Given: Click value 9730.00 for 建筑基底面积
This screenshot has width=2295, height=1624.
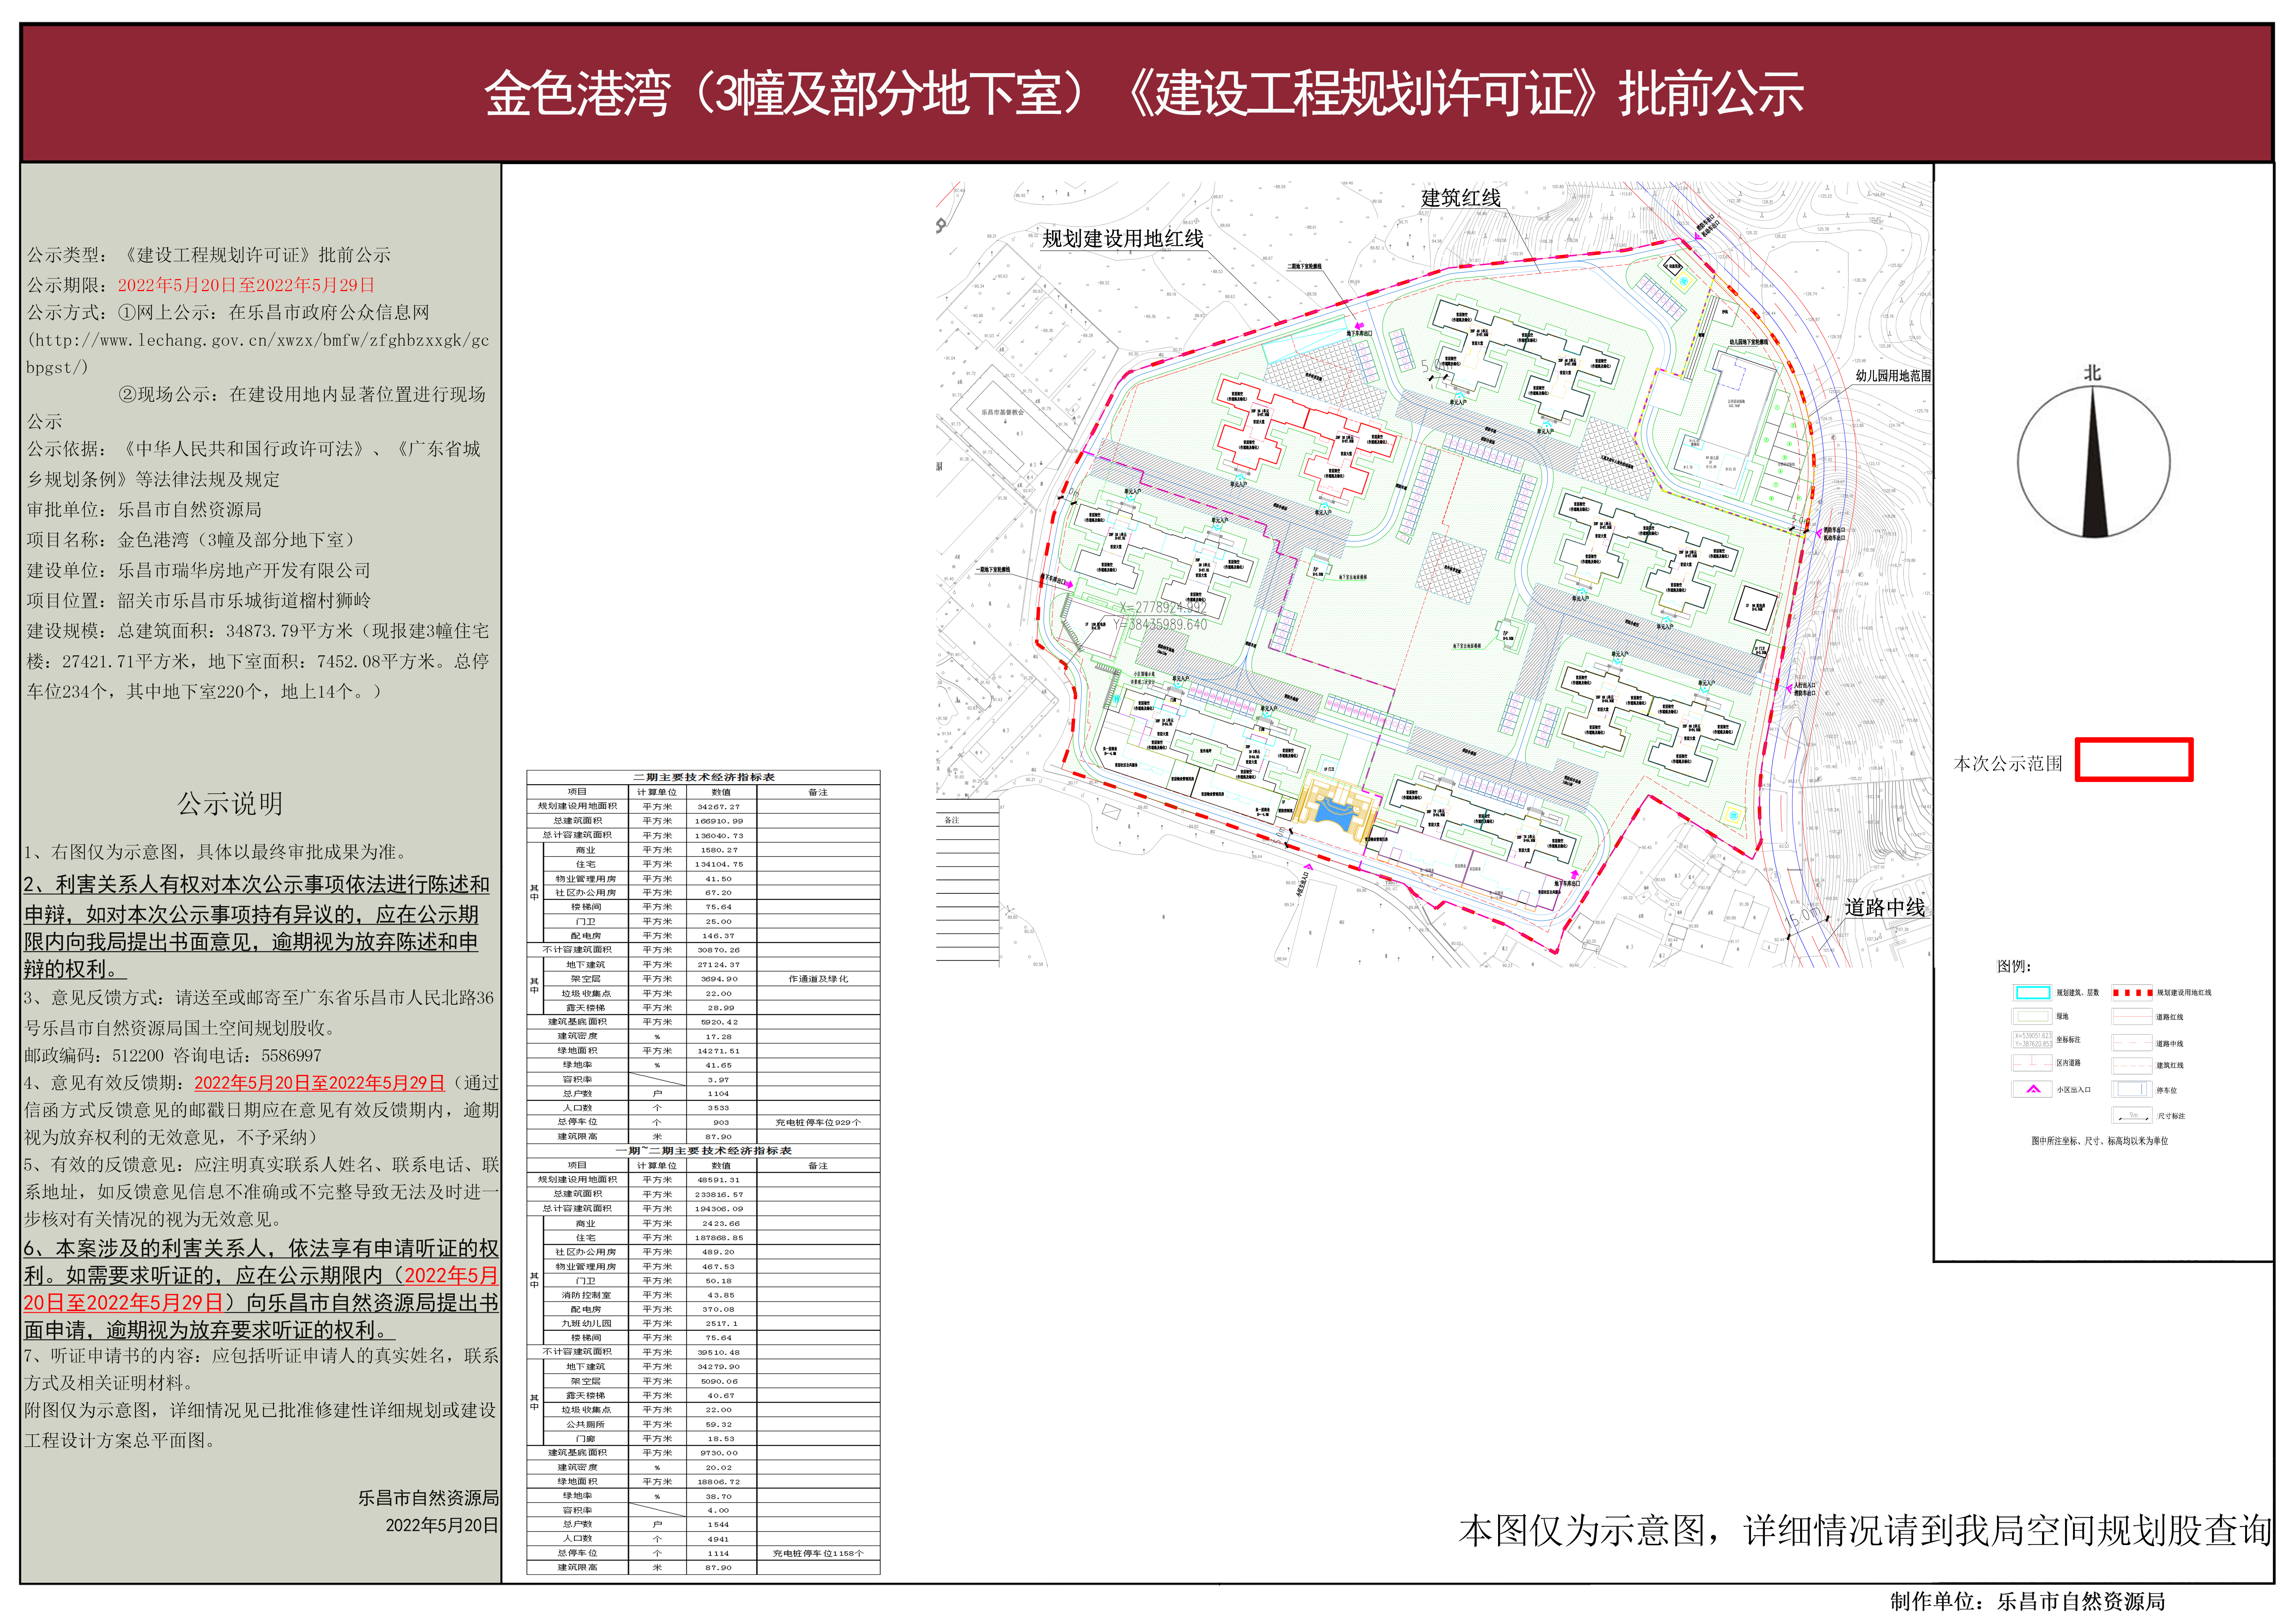Looking at the screenshot, I should coord(719,1453).
